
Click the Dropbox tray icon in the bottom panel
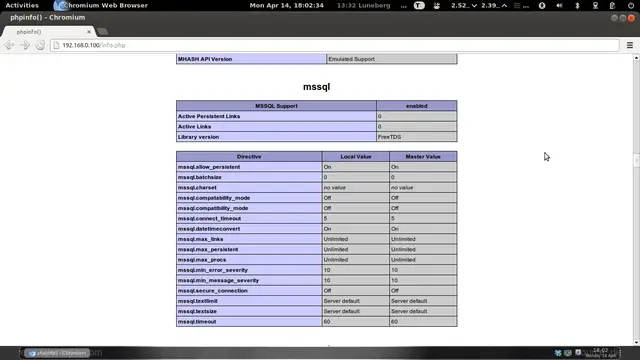point(558,353)
